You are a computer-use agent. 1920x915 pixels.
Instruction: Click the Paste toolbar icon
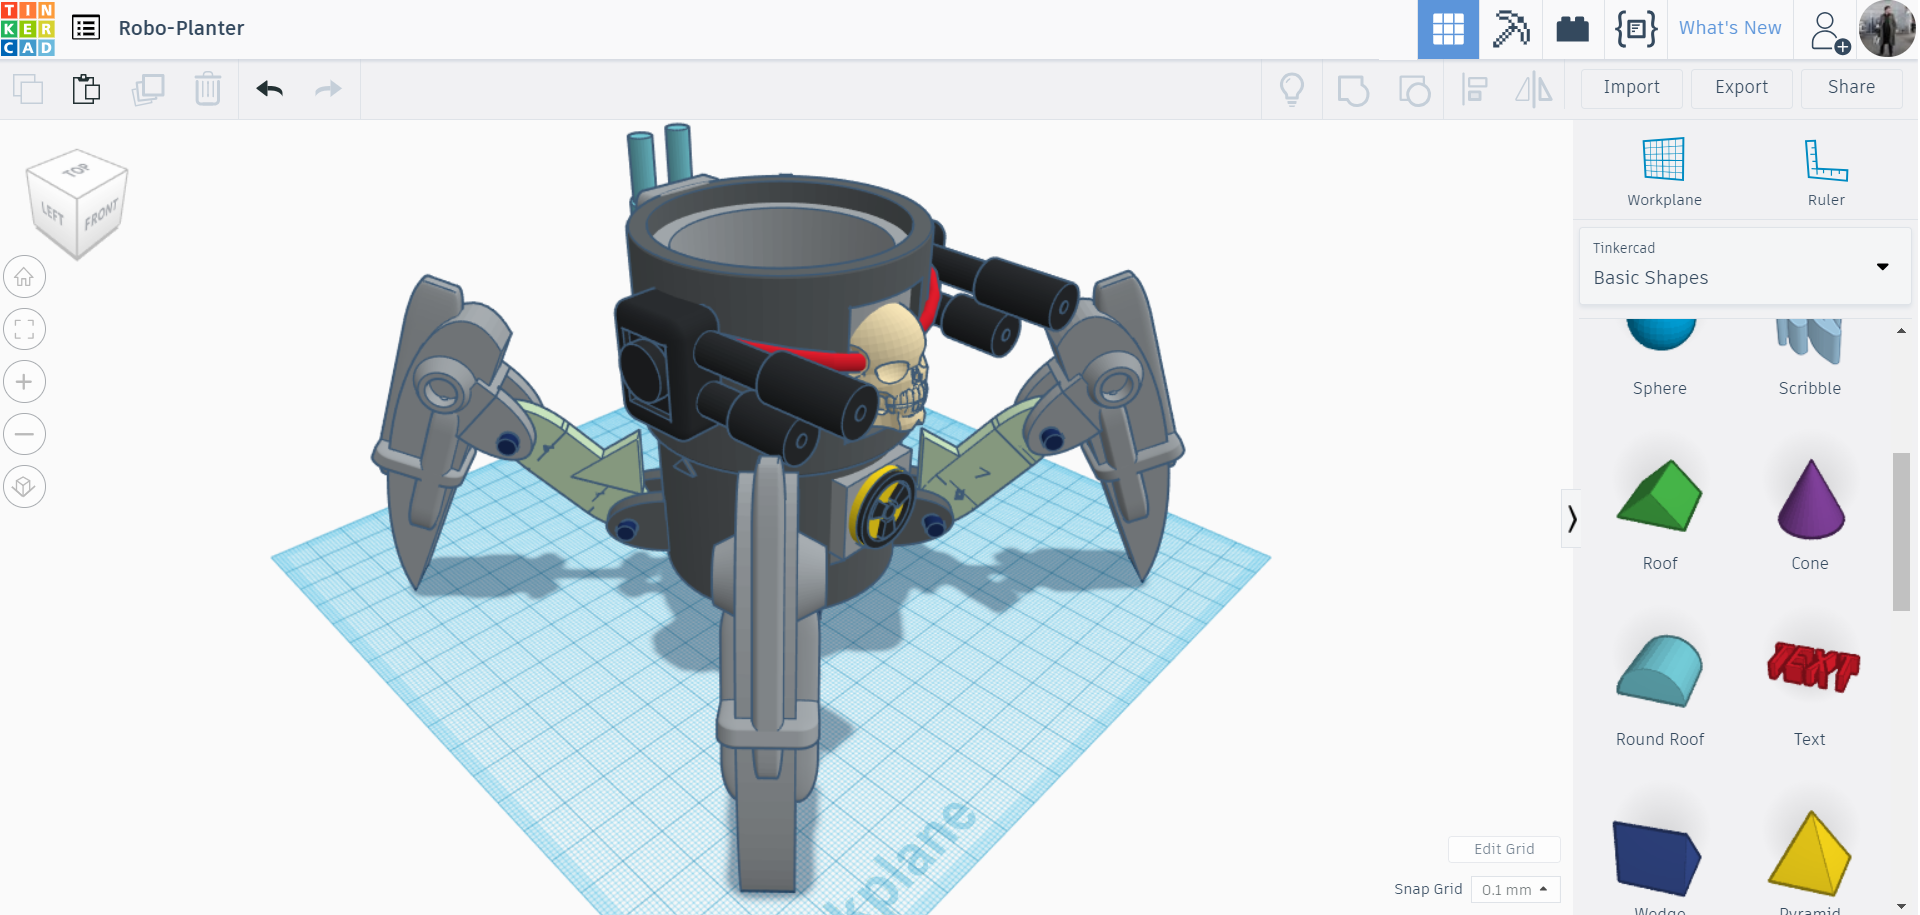(x=87, y=89)
